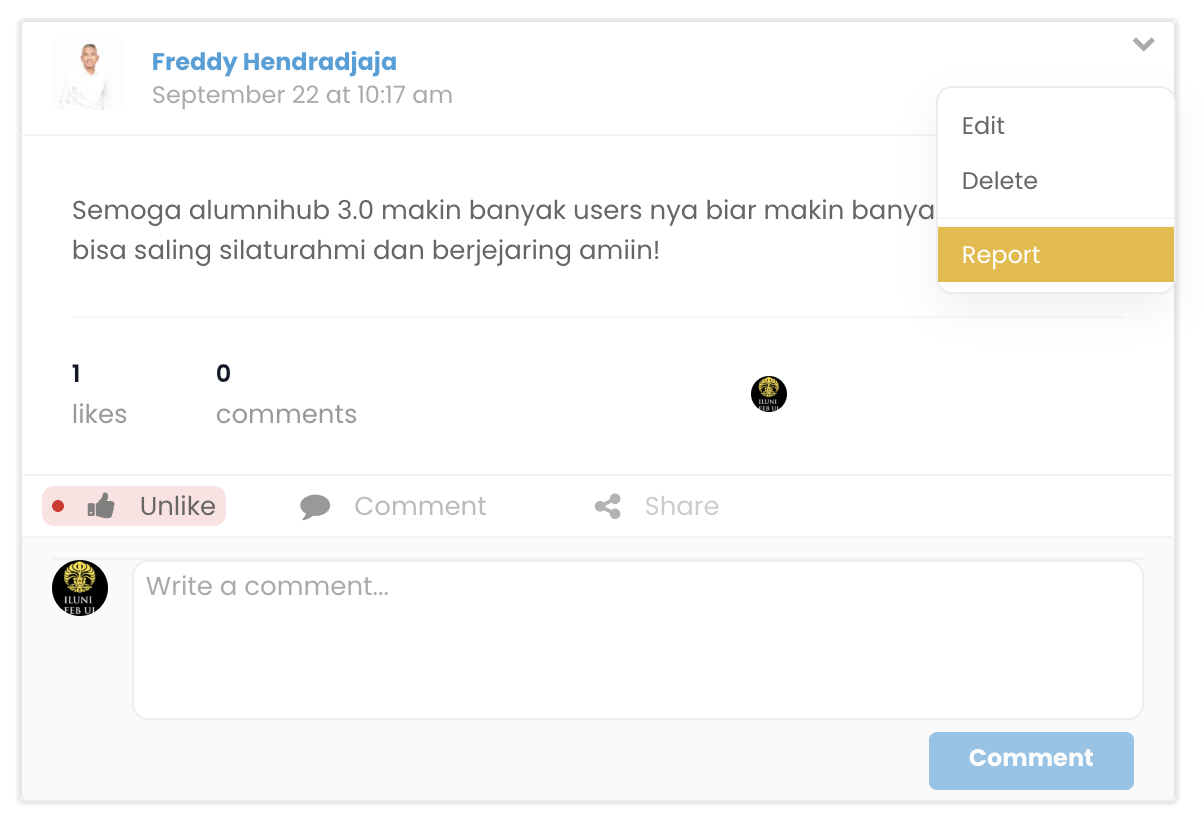Click the share icon beside Share
The height and width of the screenshot is (822, 1202).
pyautogui.click(x=608, y=507)
